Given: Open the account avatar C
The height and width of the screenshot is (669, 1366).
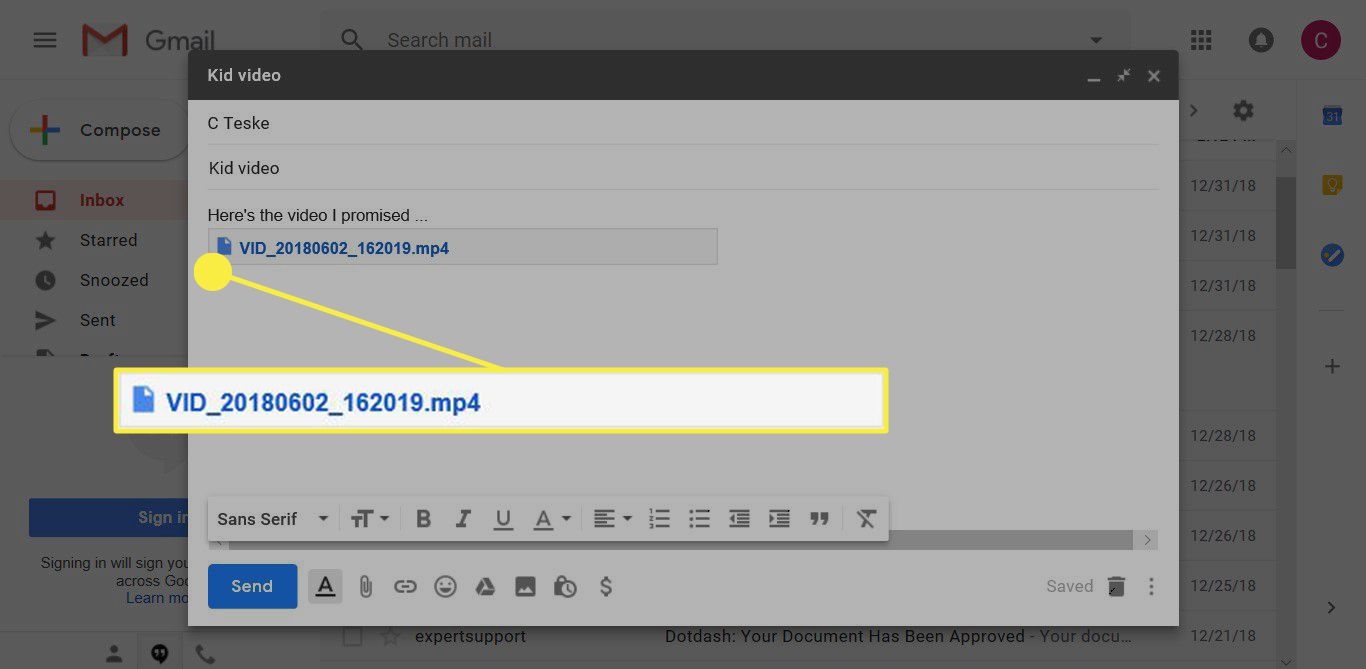Looking at the screenshot, I should tap(1321, 40).
